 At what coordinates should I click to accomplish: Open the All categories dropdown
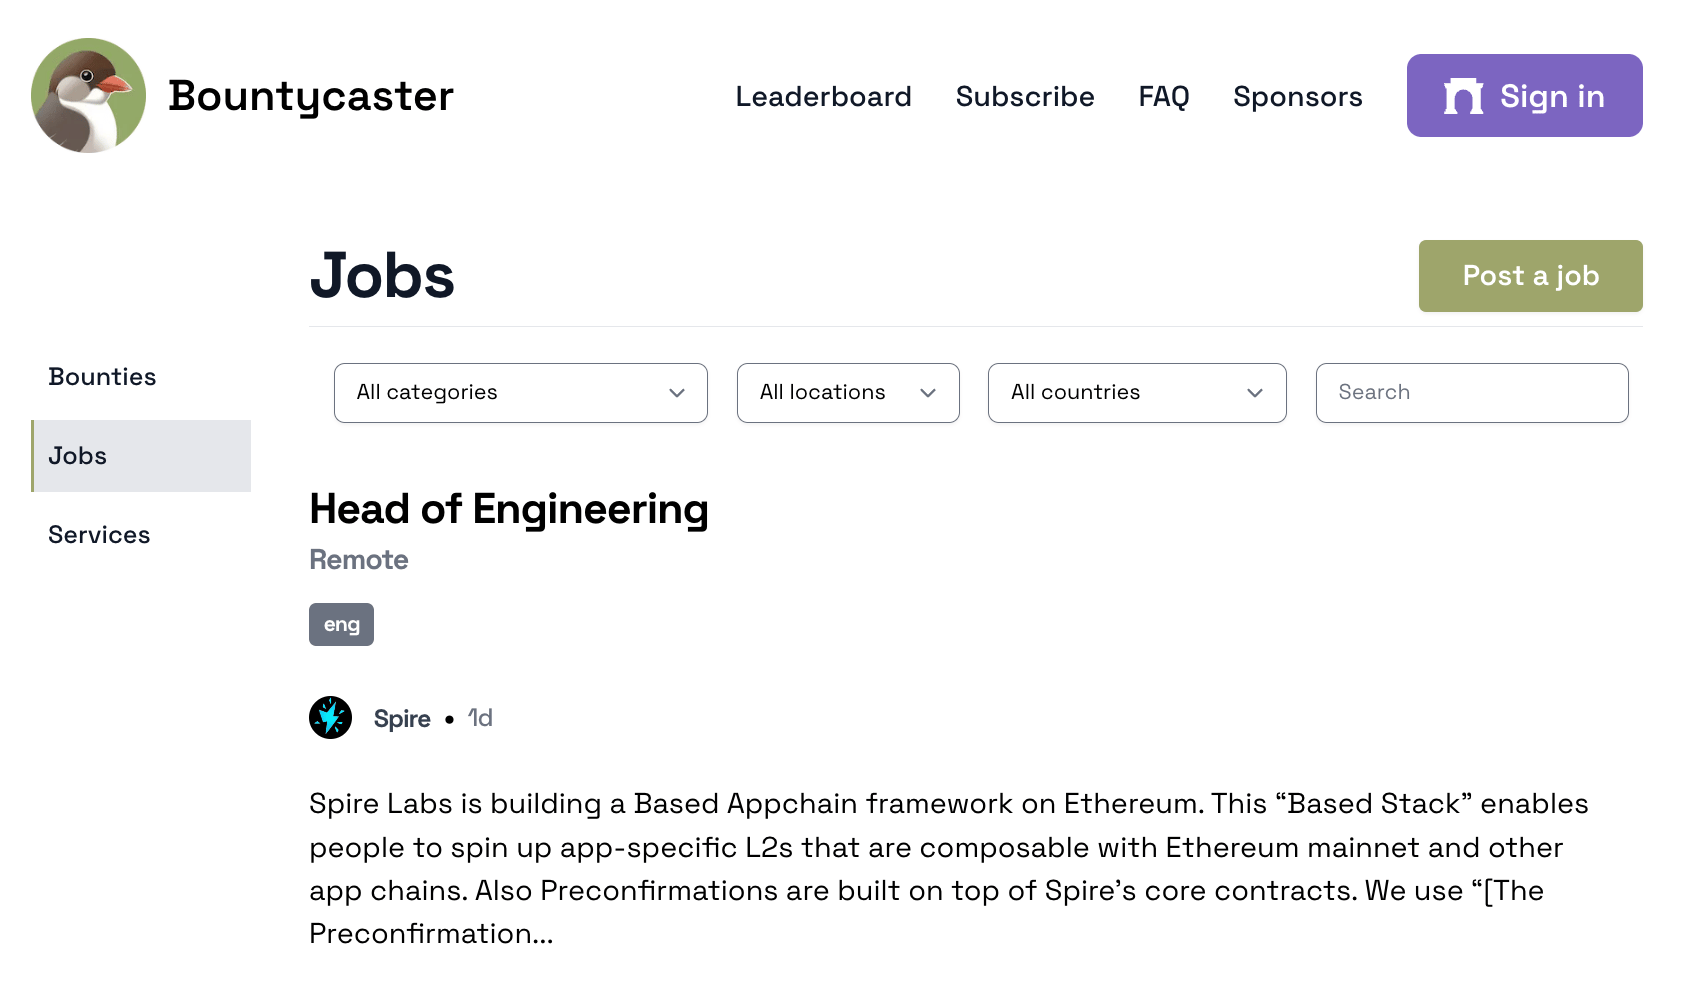point(520,393)
